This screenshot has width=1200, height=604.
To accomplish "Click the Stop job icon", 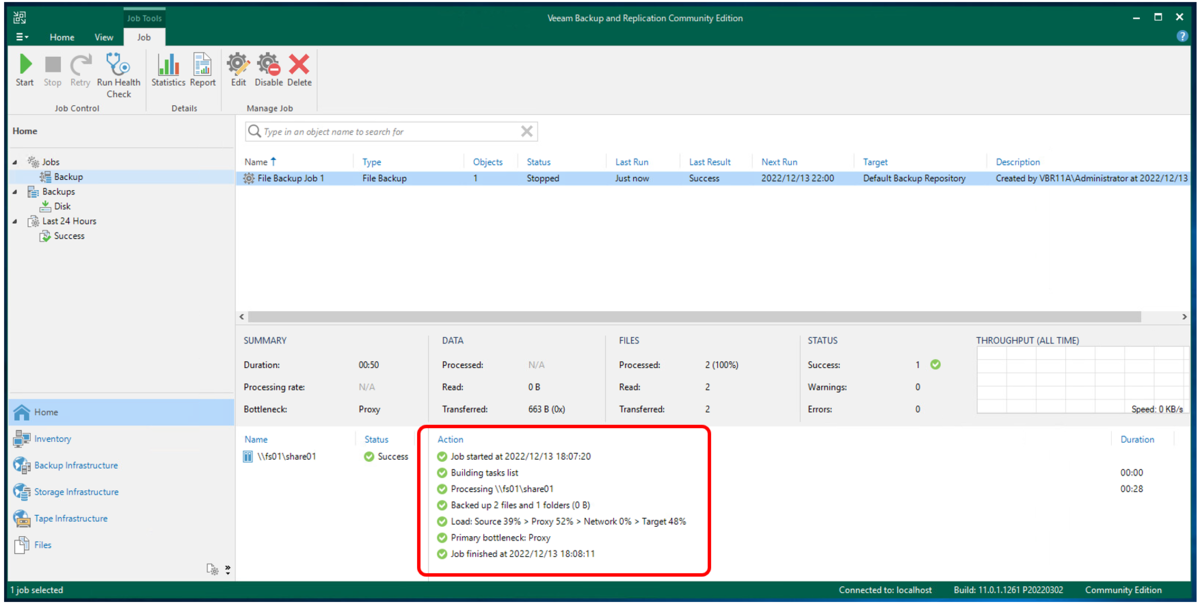I will (x=53, y=71).
